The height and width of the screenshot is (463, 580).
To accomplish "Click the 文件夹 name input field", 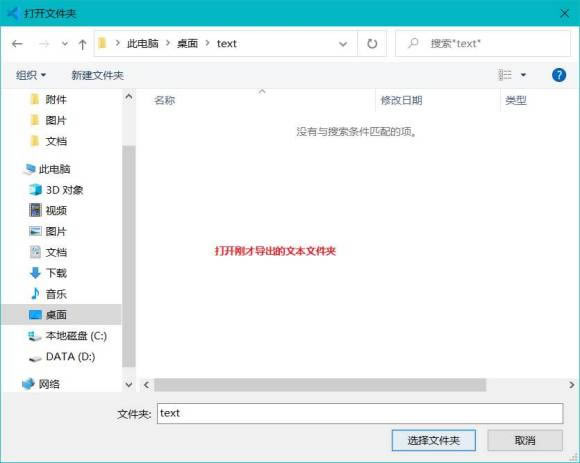I will [x=360, y=413].
